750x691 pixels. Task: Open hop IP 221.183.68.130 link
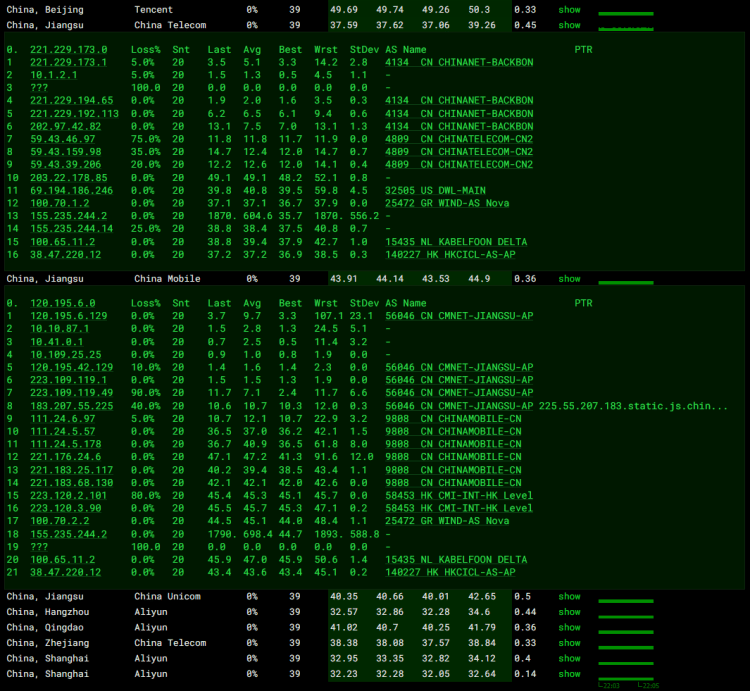pyautogui.click(x=72, y=483)
